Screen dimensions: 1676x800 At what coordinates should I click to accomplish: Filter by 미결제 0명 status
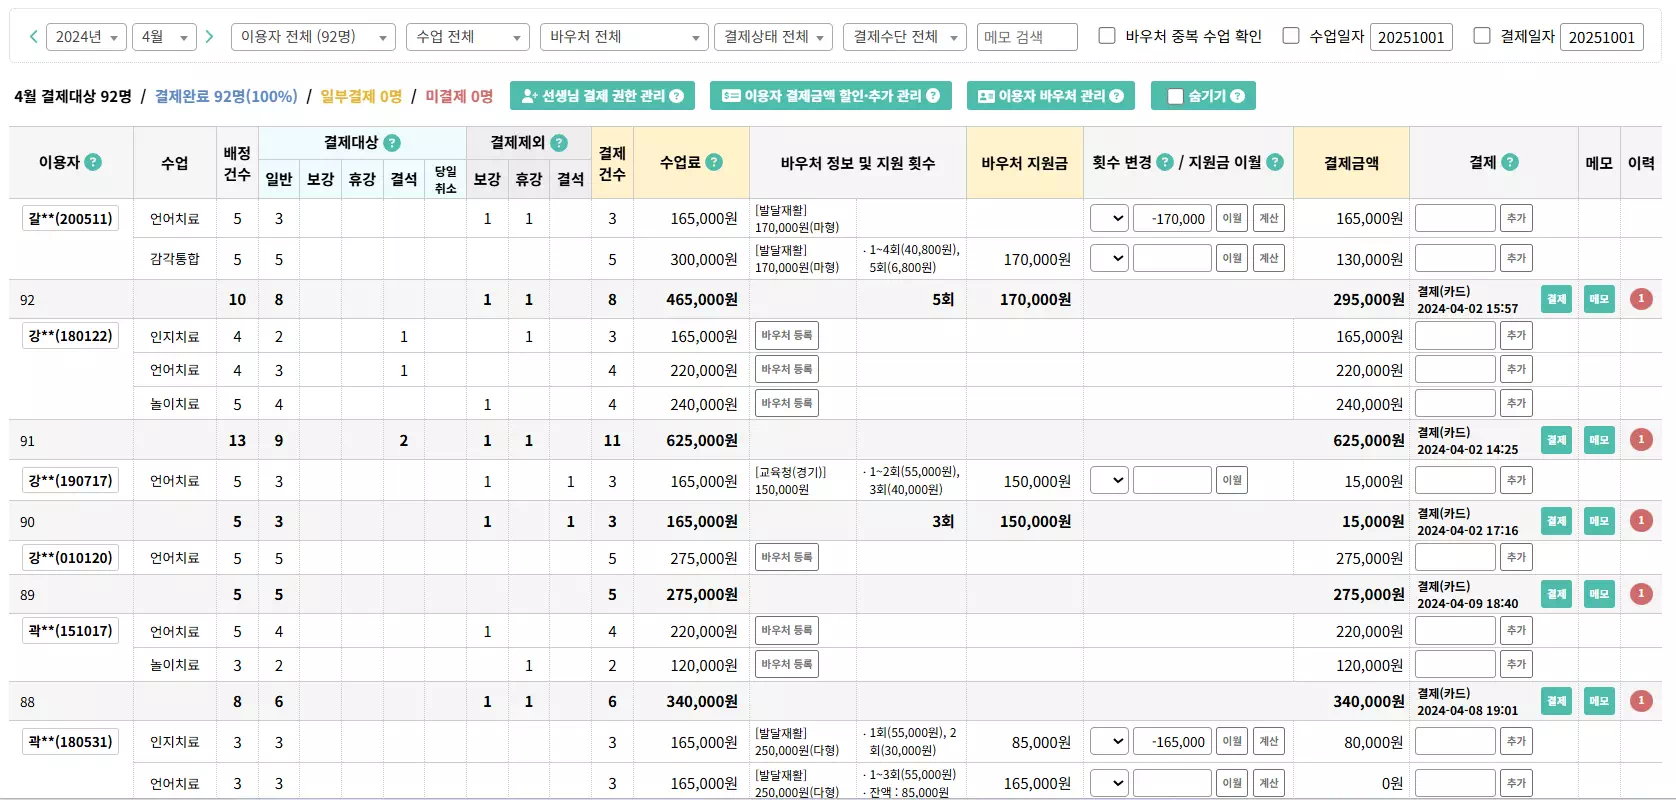point(459,96)
